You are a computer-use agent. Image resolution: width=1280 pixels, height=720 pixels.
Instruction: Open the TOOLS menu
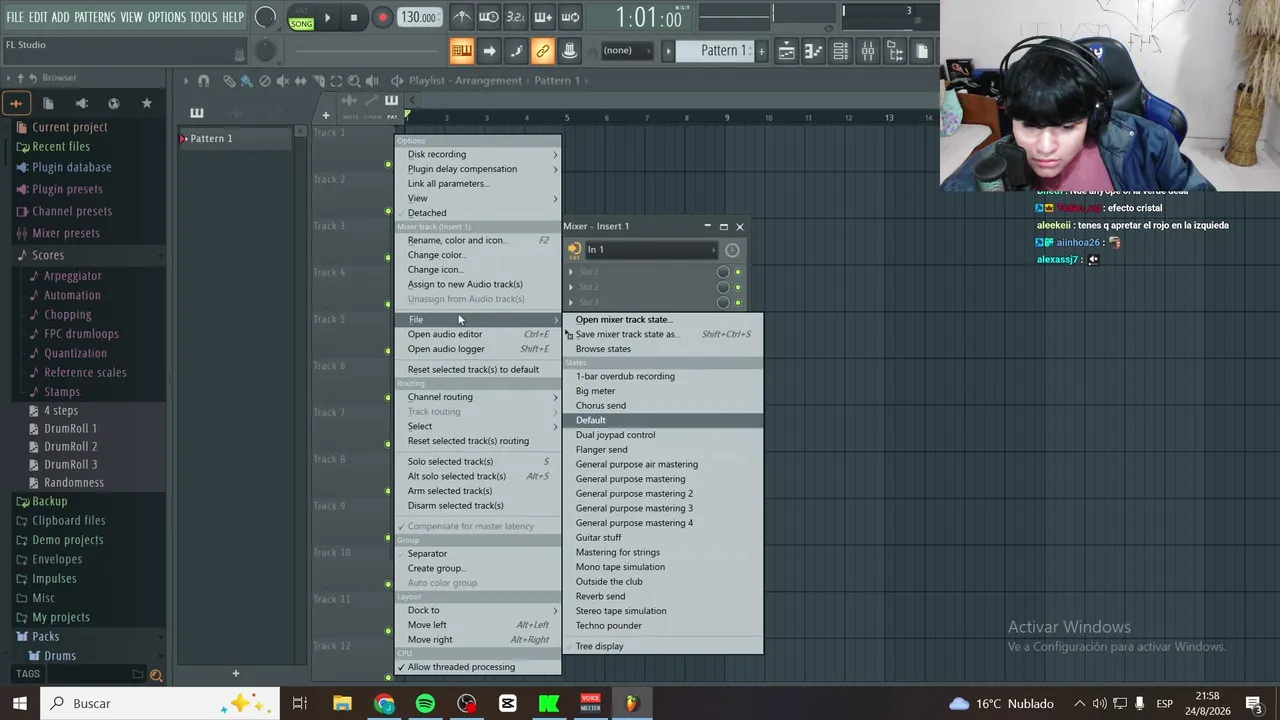tap(203, 17)
